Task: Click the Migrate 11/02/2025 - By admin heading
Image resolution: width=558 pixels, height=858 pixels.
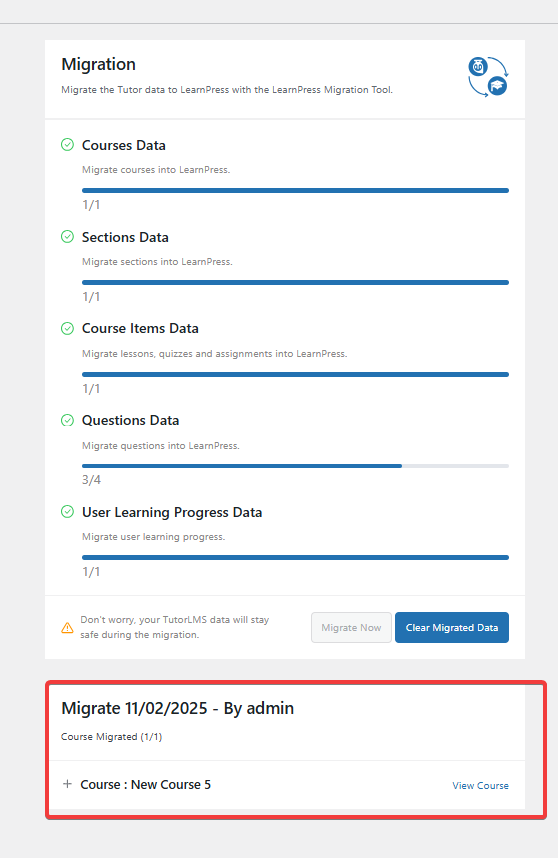Action: tap(177, 708)
